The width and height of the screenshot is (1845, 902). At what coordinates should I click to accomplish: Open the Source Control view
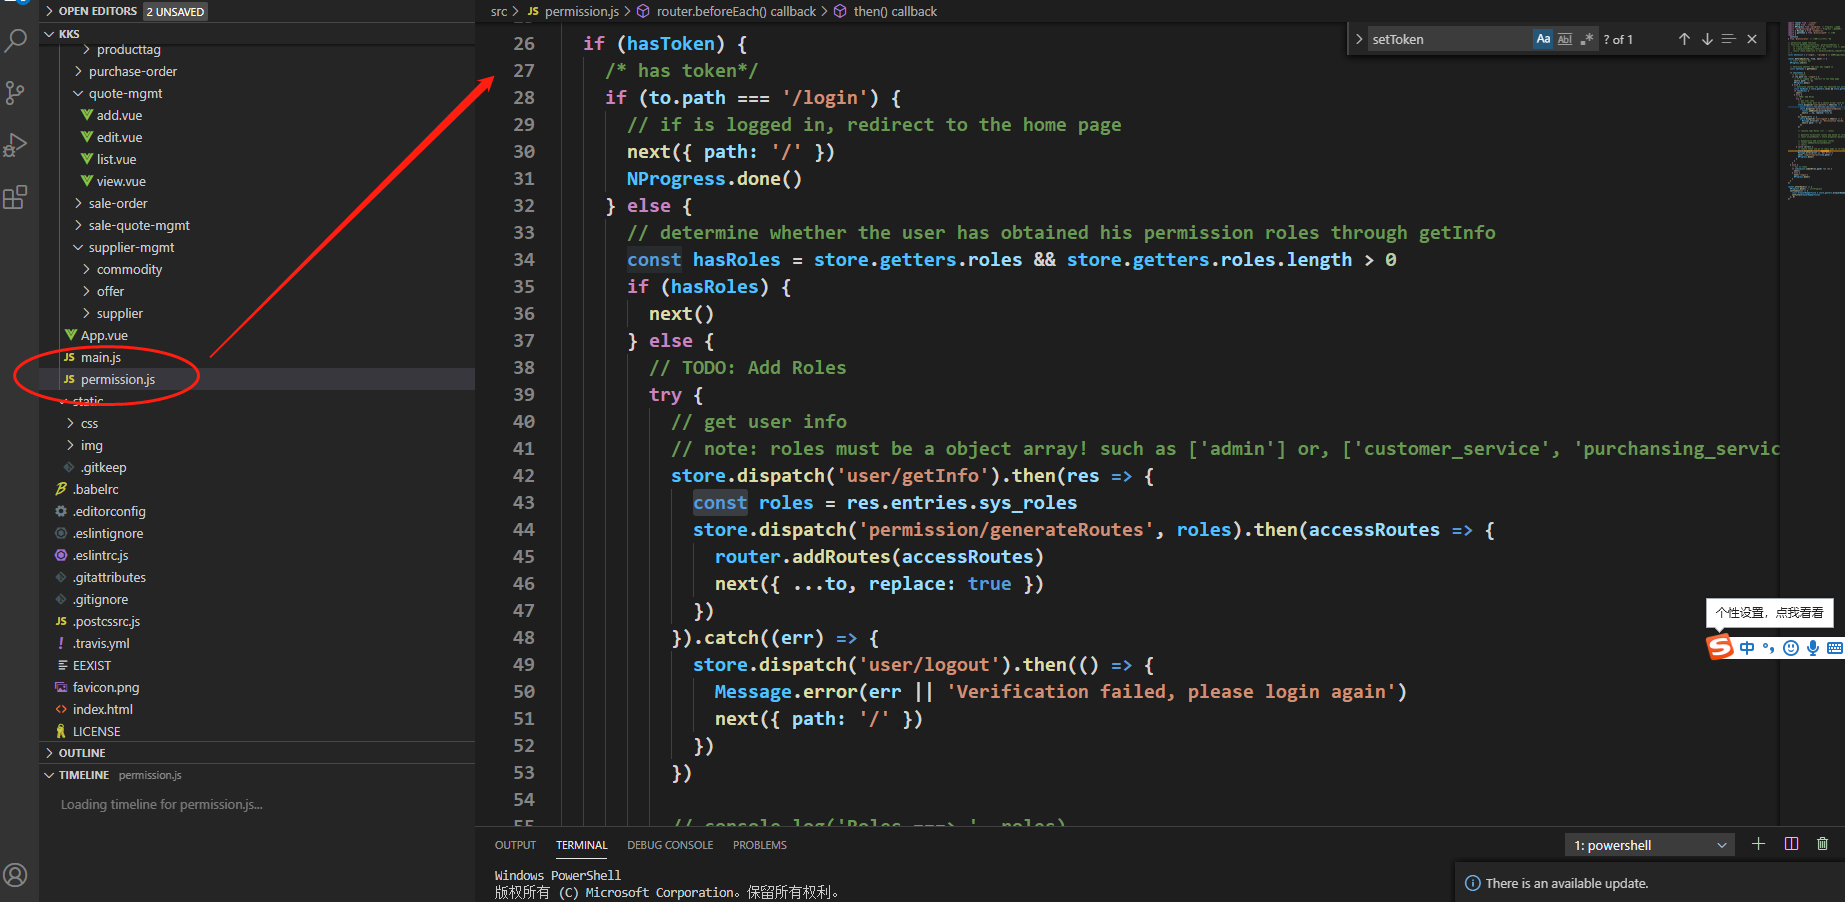[16, 93]
